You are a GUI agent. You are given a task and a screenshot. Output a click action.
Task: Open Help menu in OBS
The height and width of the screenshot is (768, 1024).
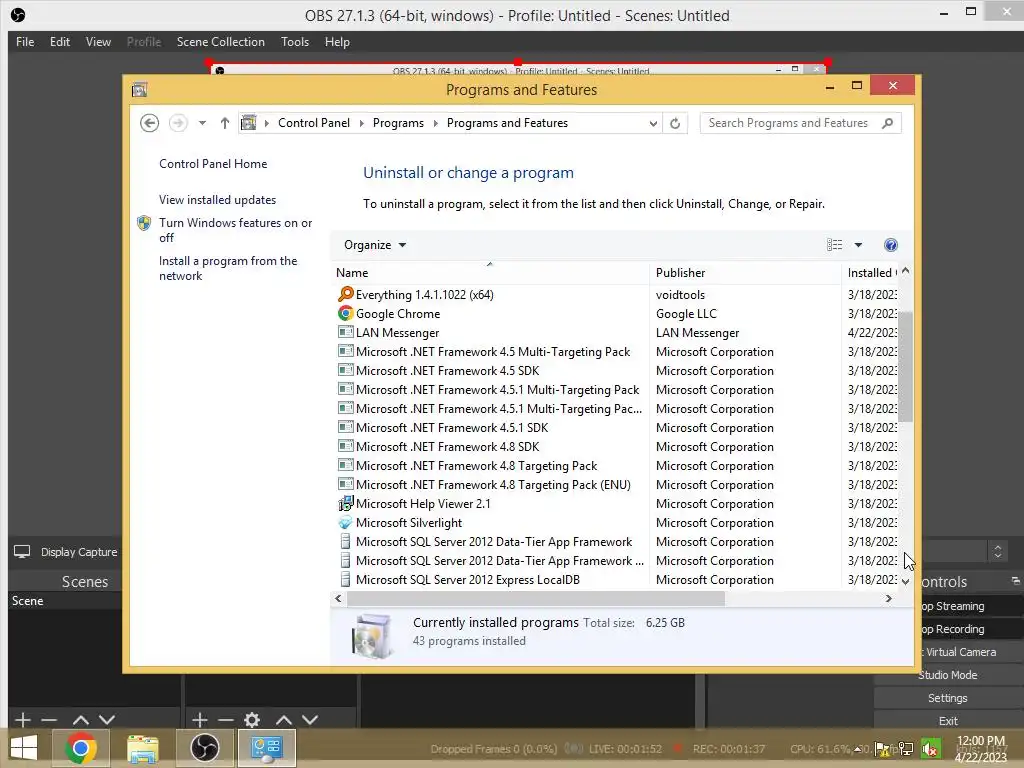[x=337, y=42]
